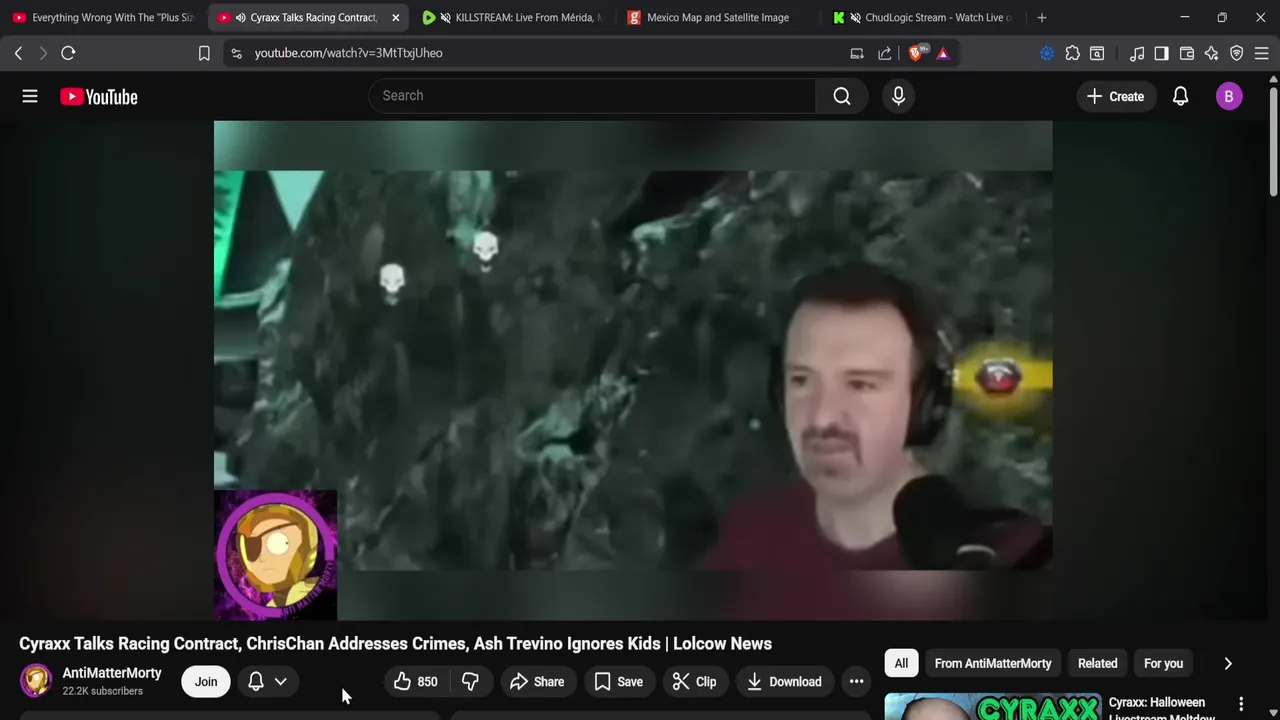
Task: Close the Cyraxx Talks Racing tab
Action: 395,18
